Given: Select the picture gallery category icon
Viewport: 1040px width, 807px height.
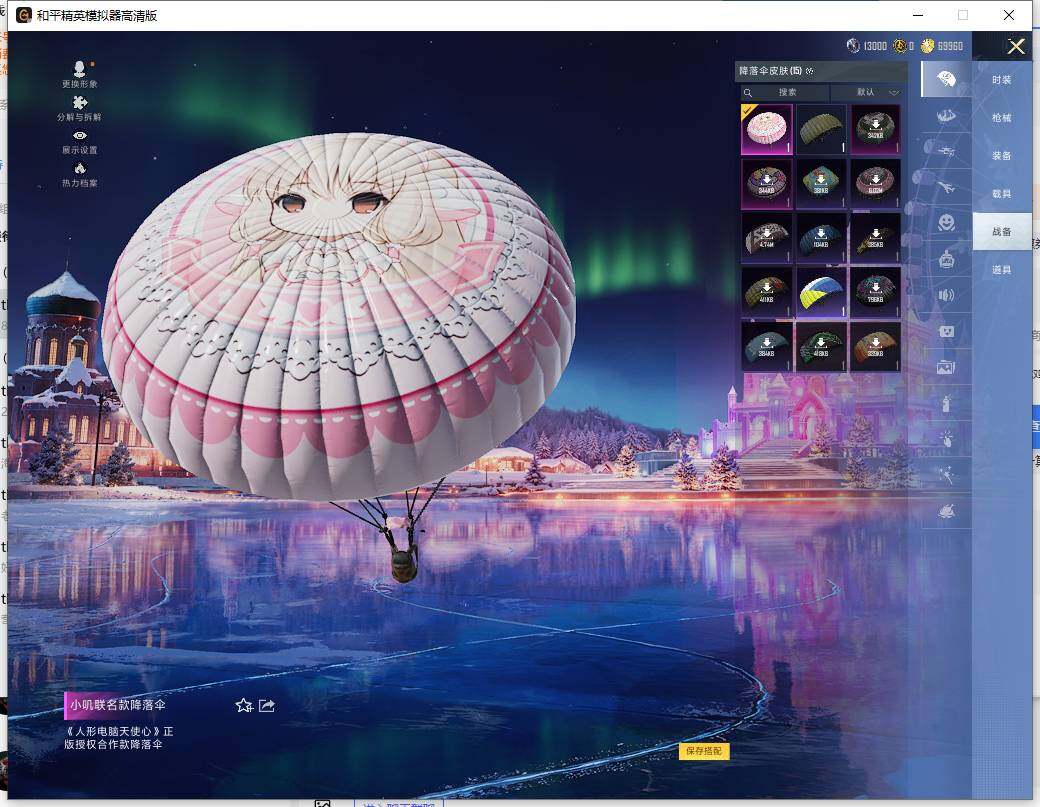Looking at the screenshot, I should click(x=946, y=366).
